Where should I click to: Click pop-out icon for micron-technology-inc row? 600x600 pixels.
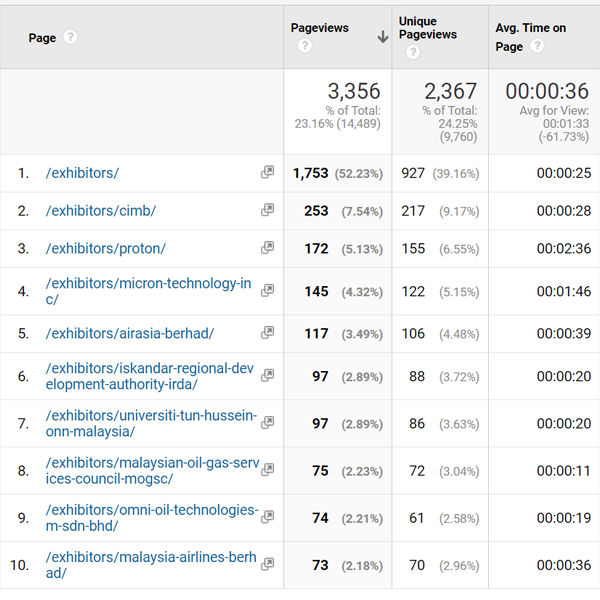(x=267, y=291)
